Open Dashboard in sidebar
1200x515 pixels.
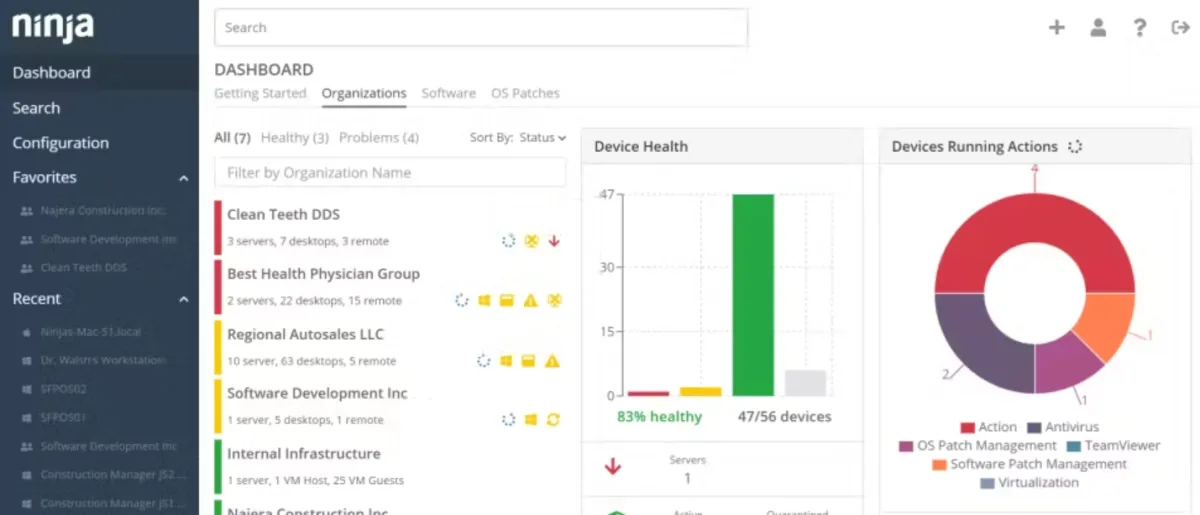point(100,73)
